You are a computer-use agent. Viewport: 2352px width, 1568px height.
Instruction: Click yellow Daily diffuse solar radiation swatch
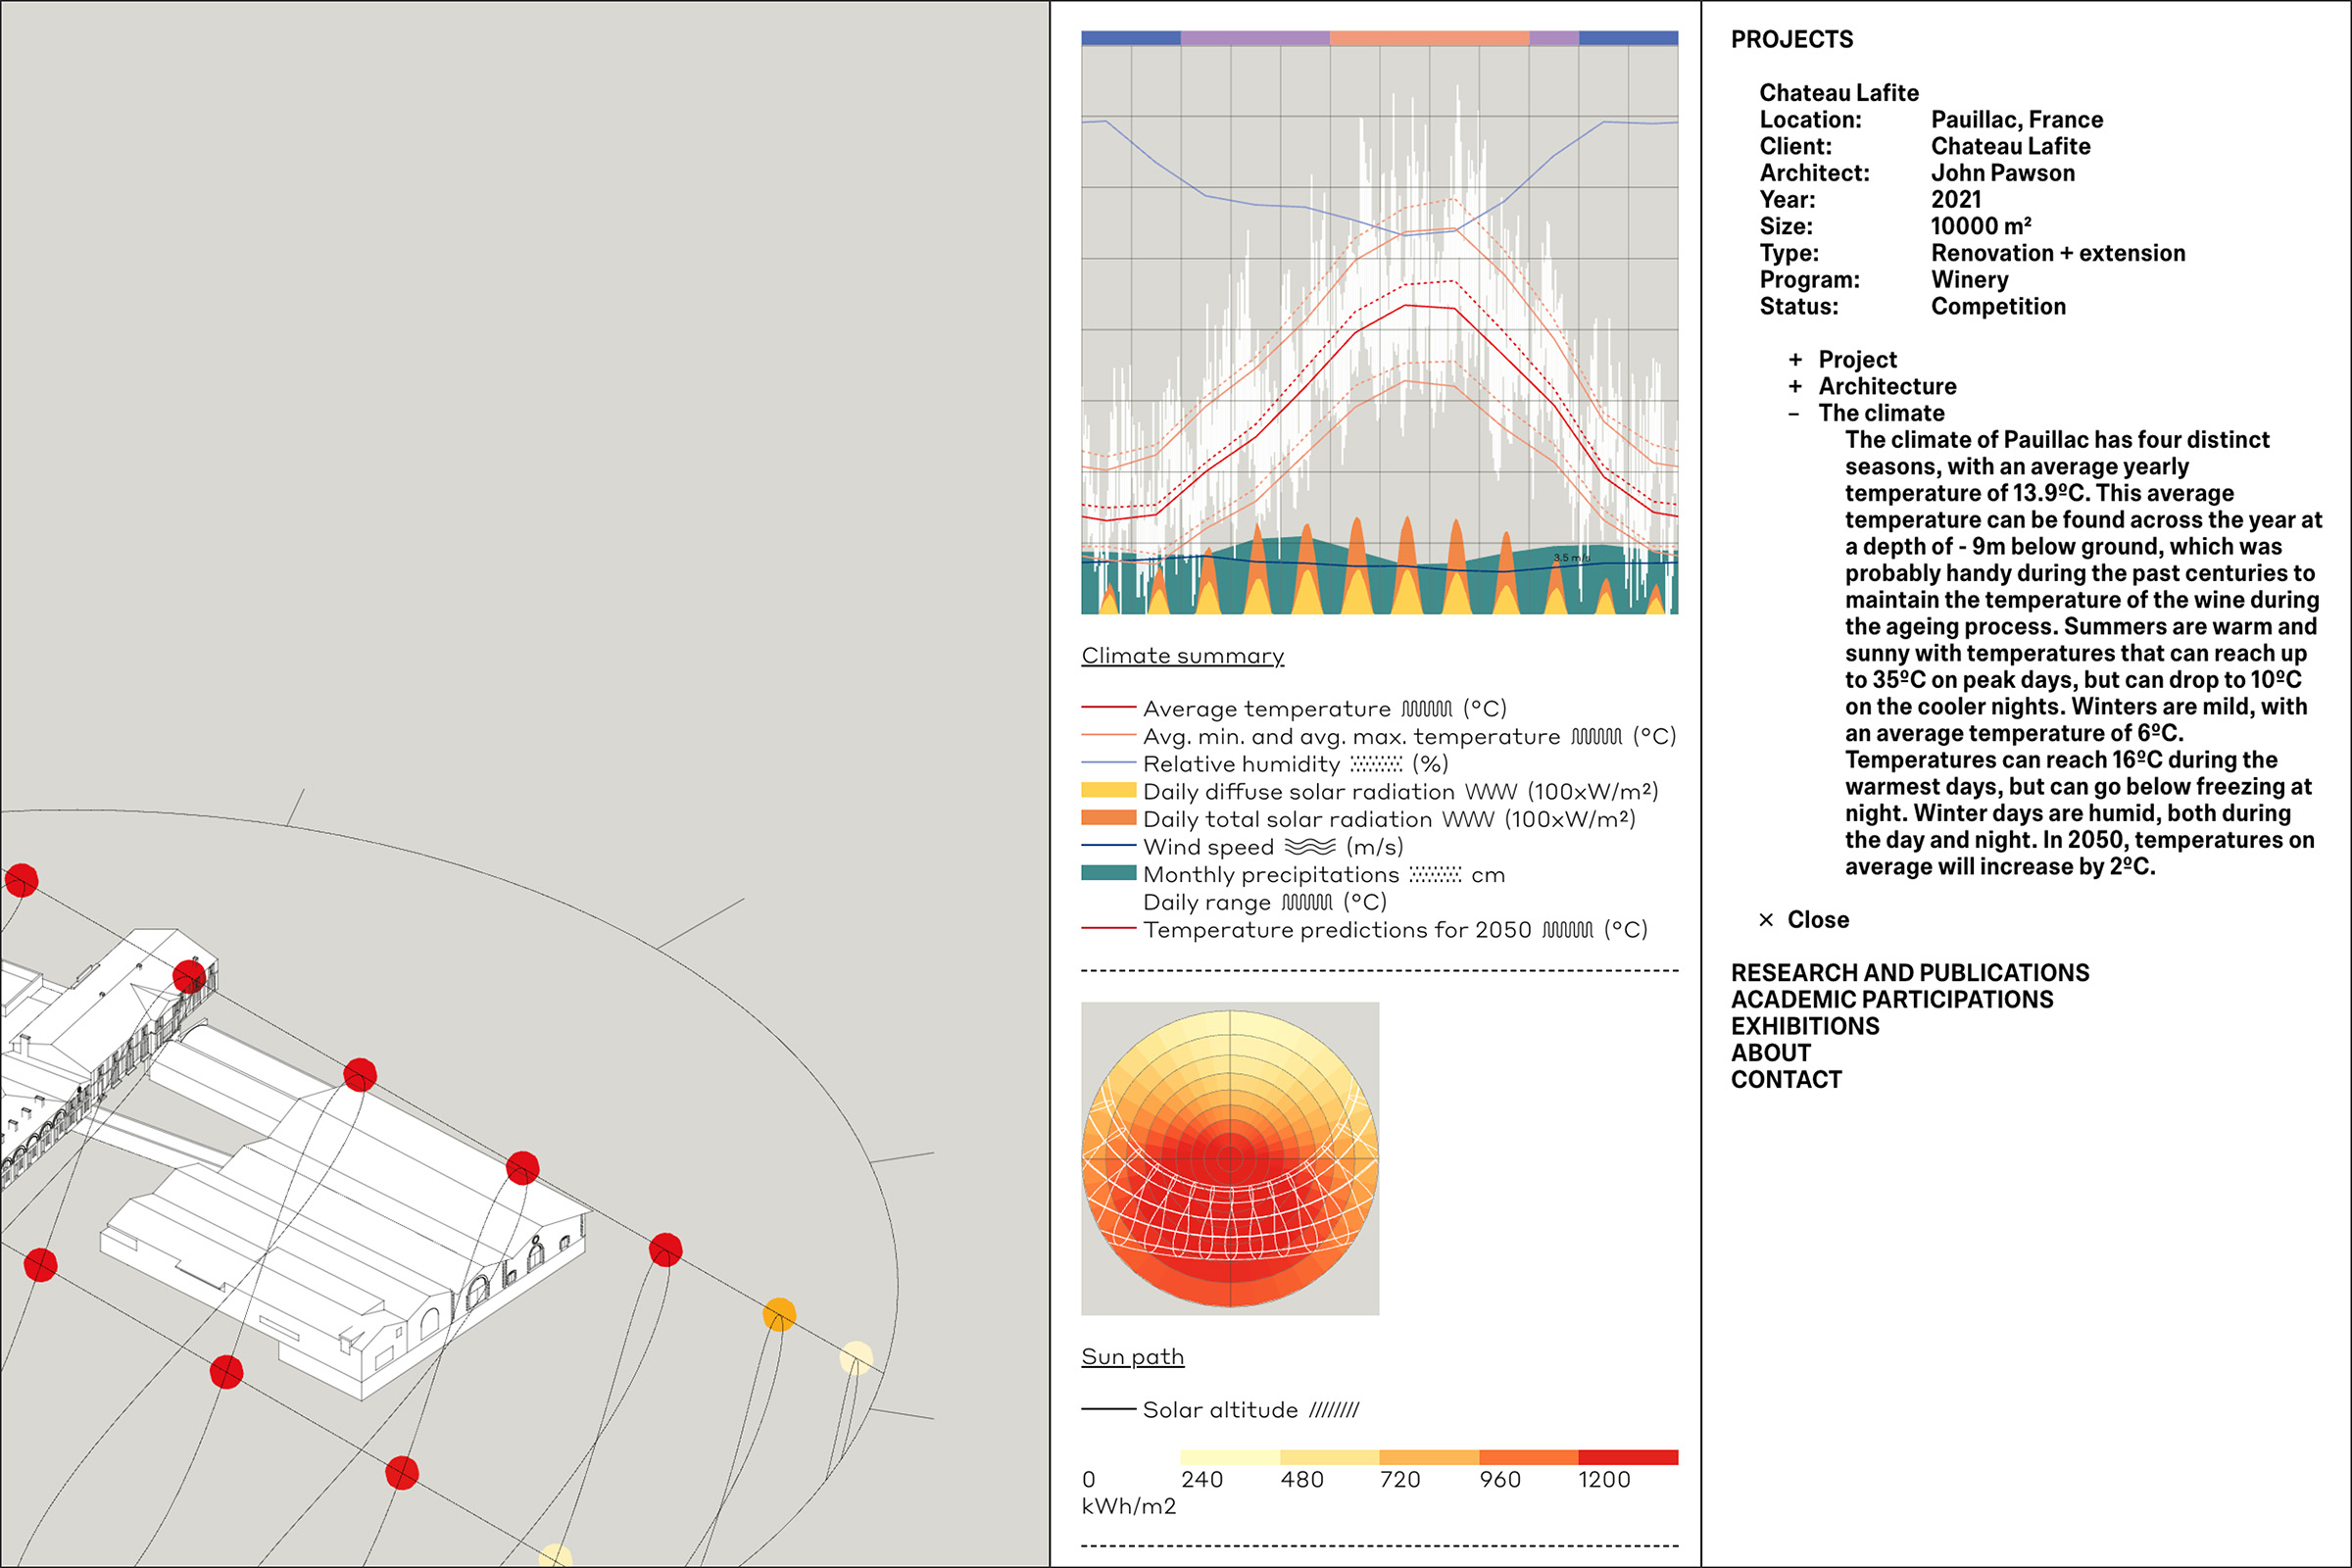click(x=1108, y=790)
